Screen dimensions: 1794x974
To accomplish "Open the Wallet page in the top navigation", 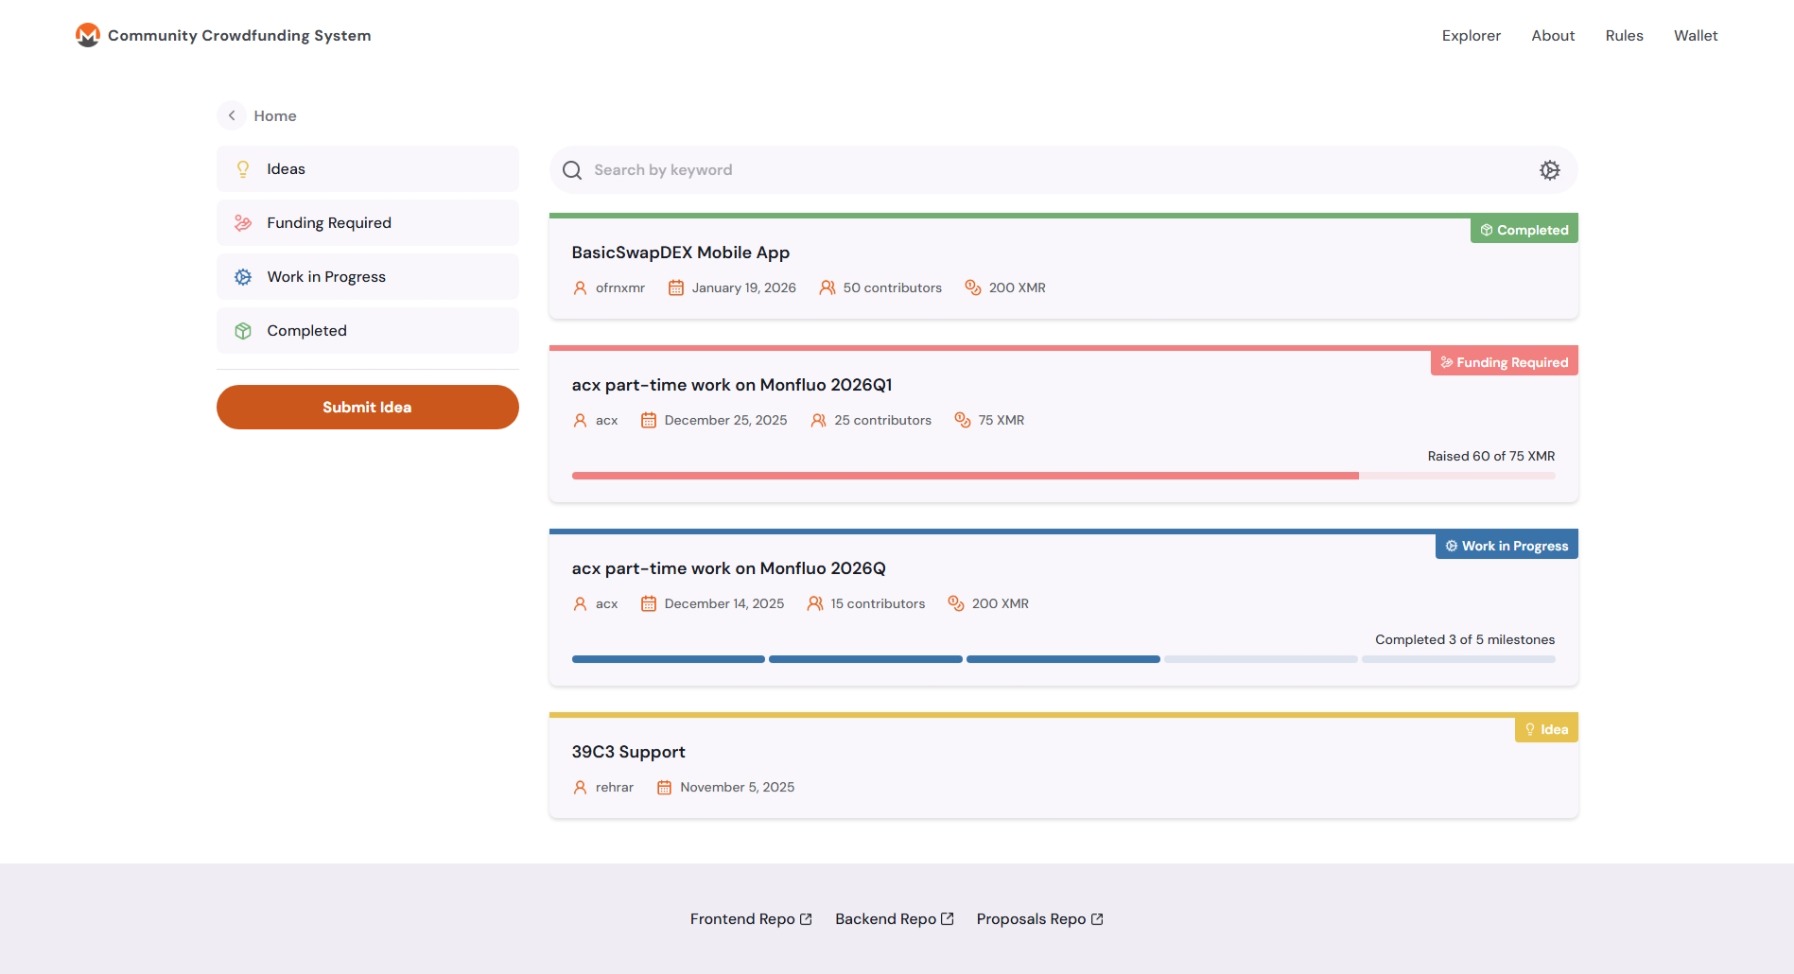I will coord(1696,36).
